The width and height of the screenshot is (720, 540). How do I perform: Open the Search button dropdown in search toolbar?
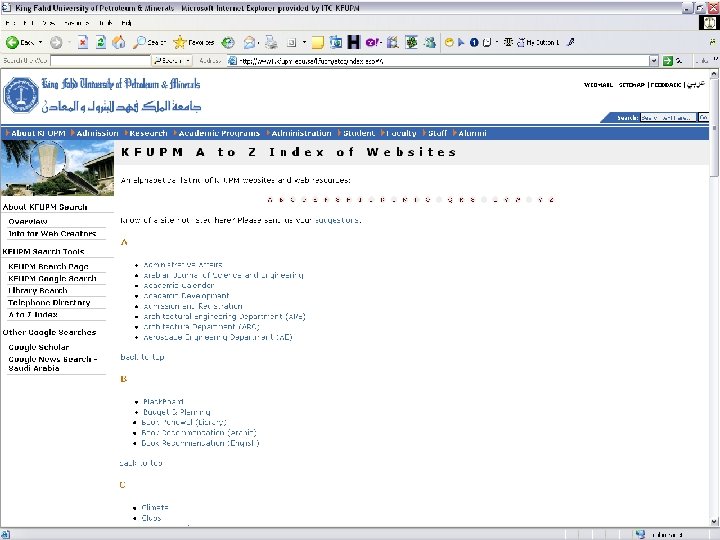click(189, 61)
